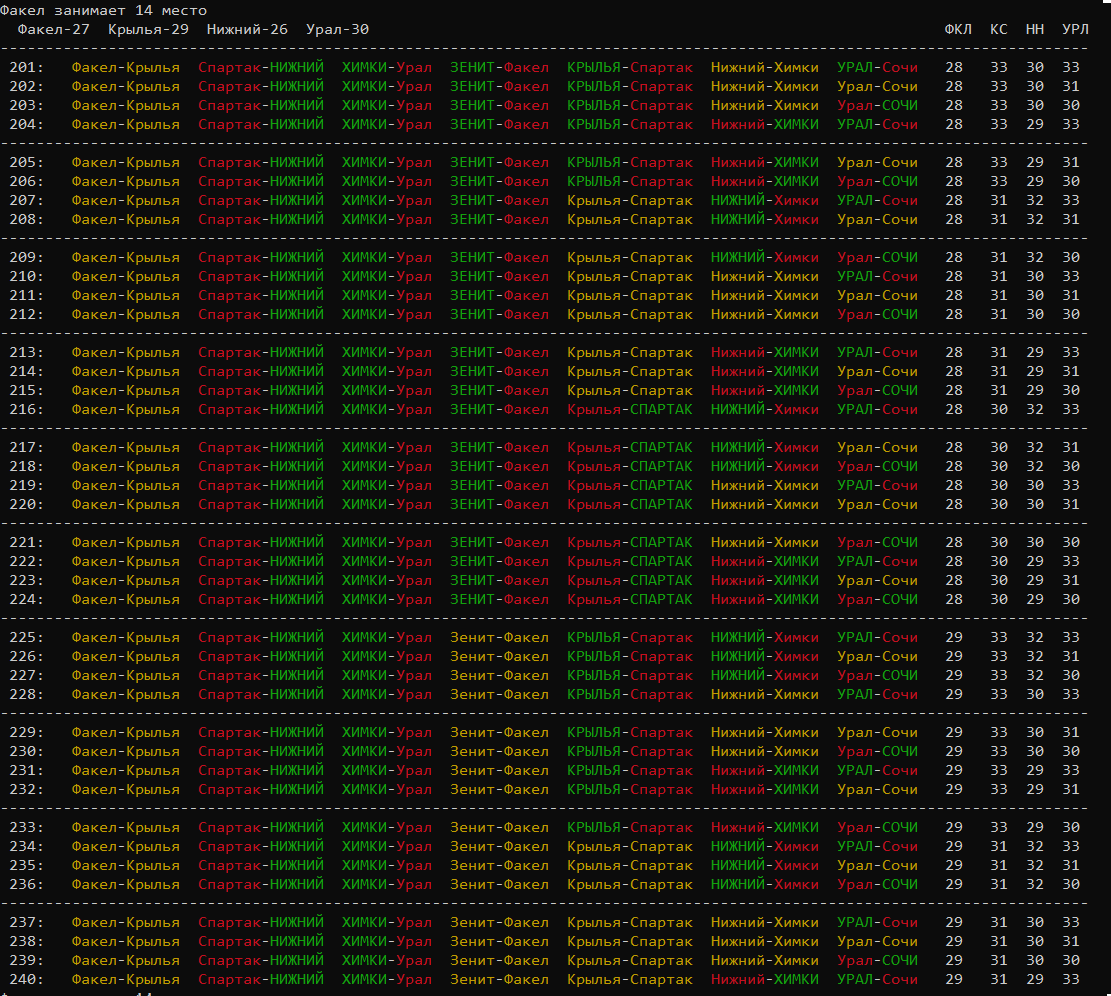Screen dimensions: 1111x996
Task: Select the УРЛ value "33" in row 240
Action: click(x=1071, y=980)
